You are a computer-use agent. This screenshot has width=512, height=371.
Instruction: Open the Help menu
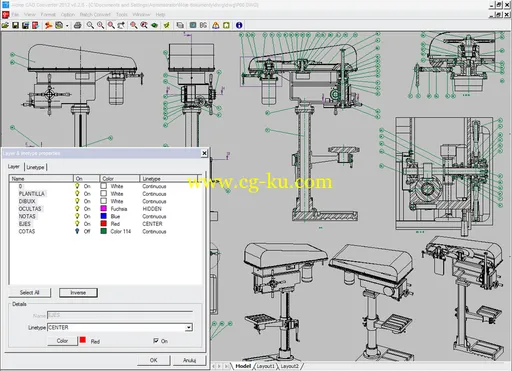160,15
